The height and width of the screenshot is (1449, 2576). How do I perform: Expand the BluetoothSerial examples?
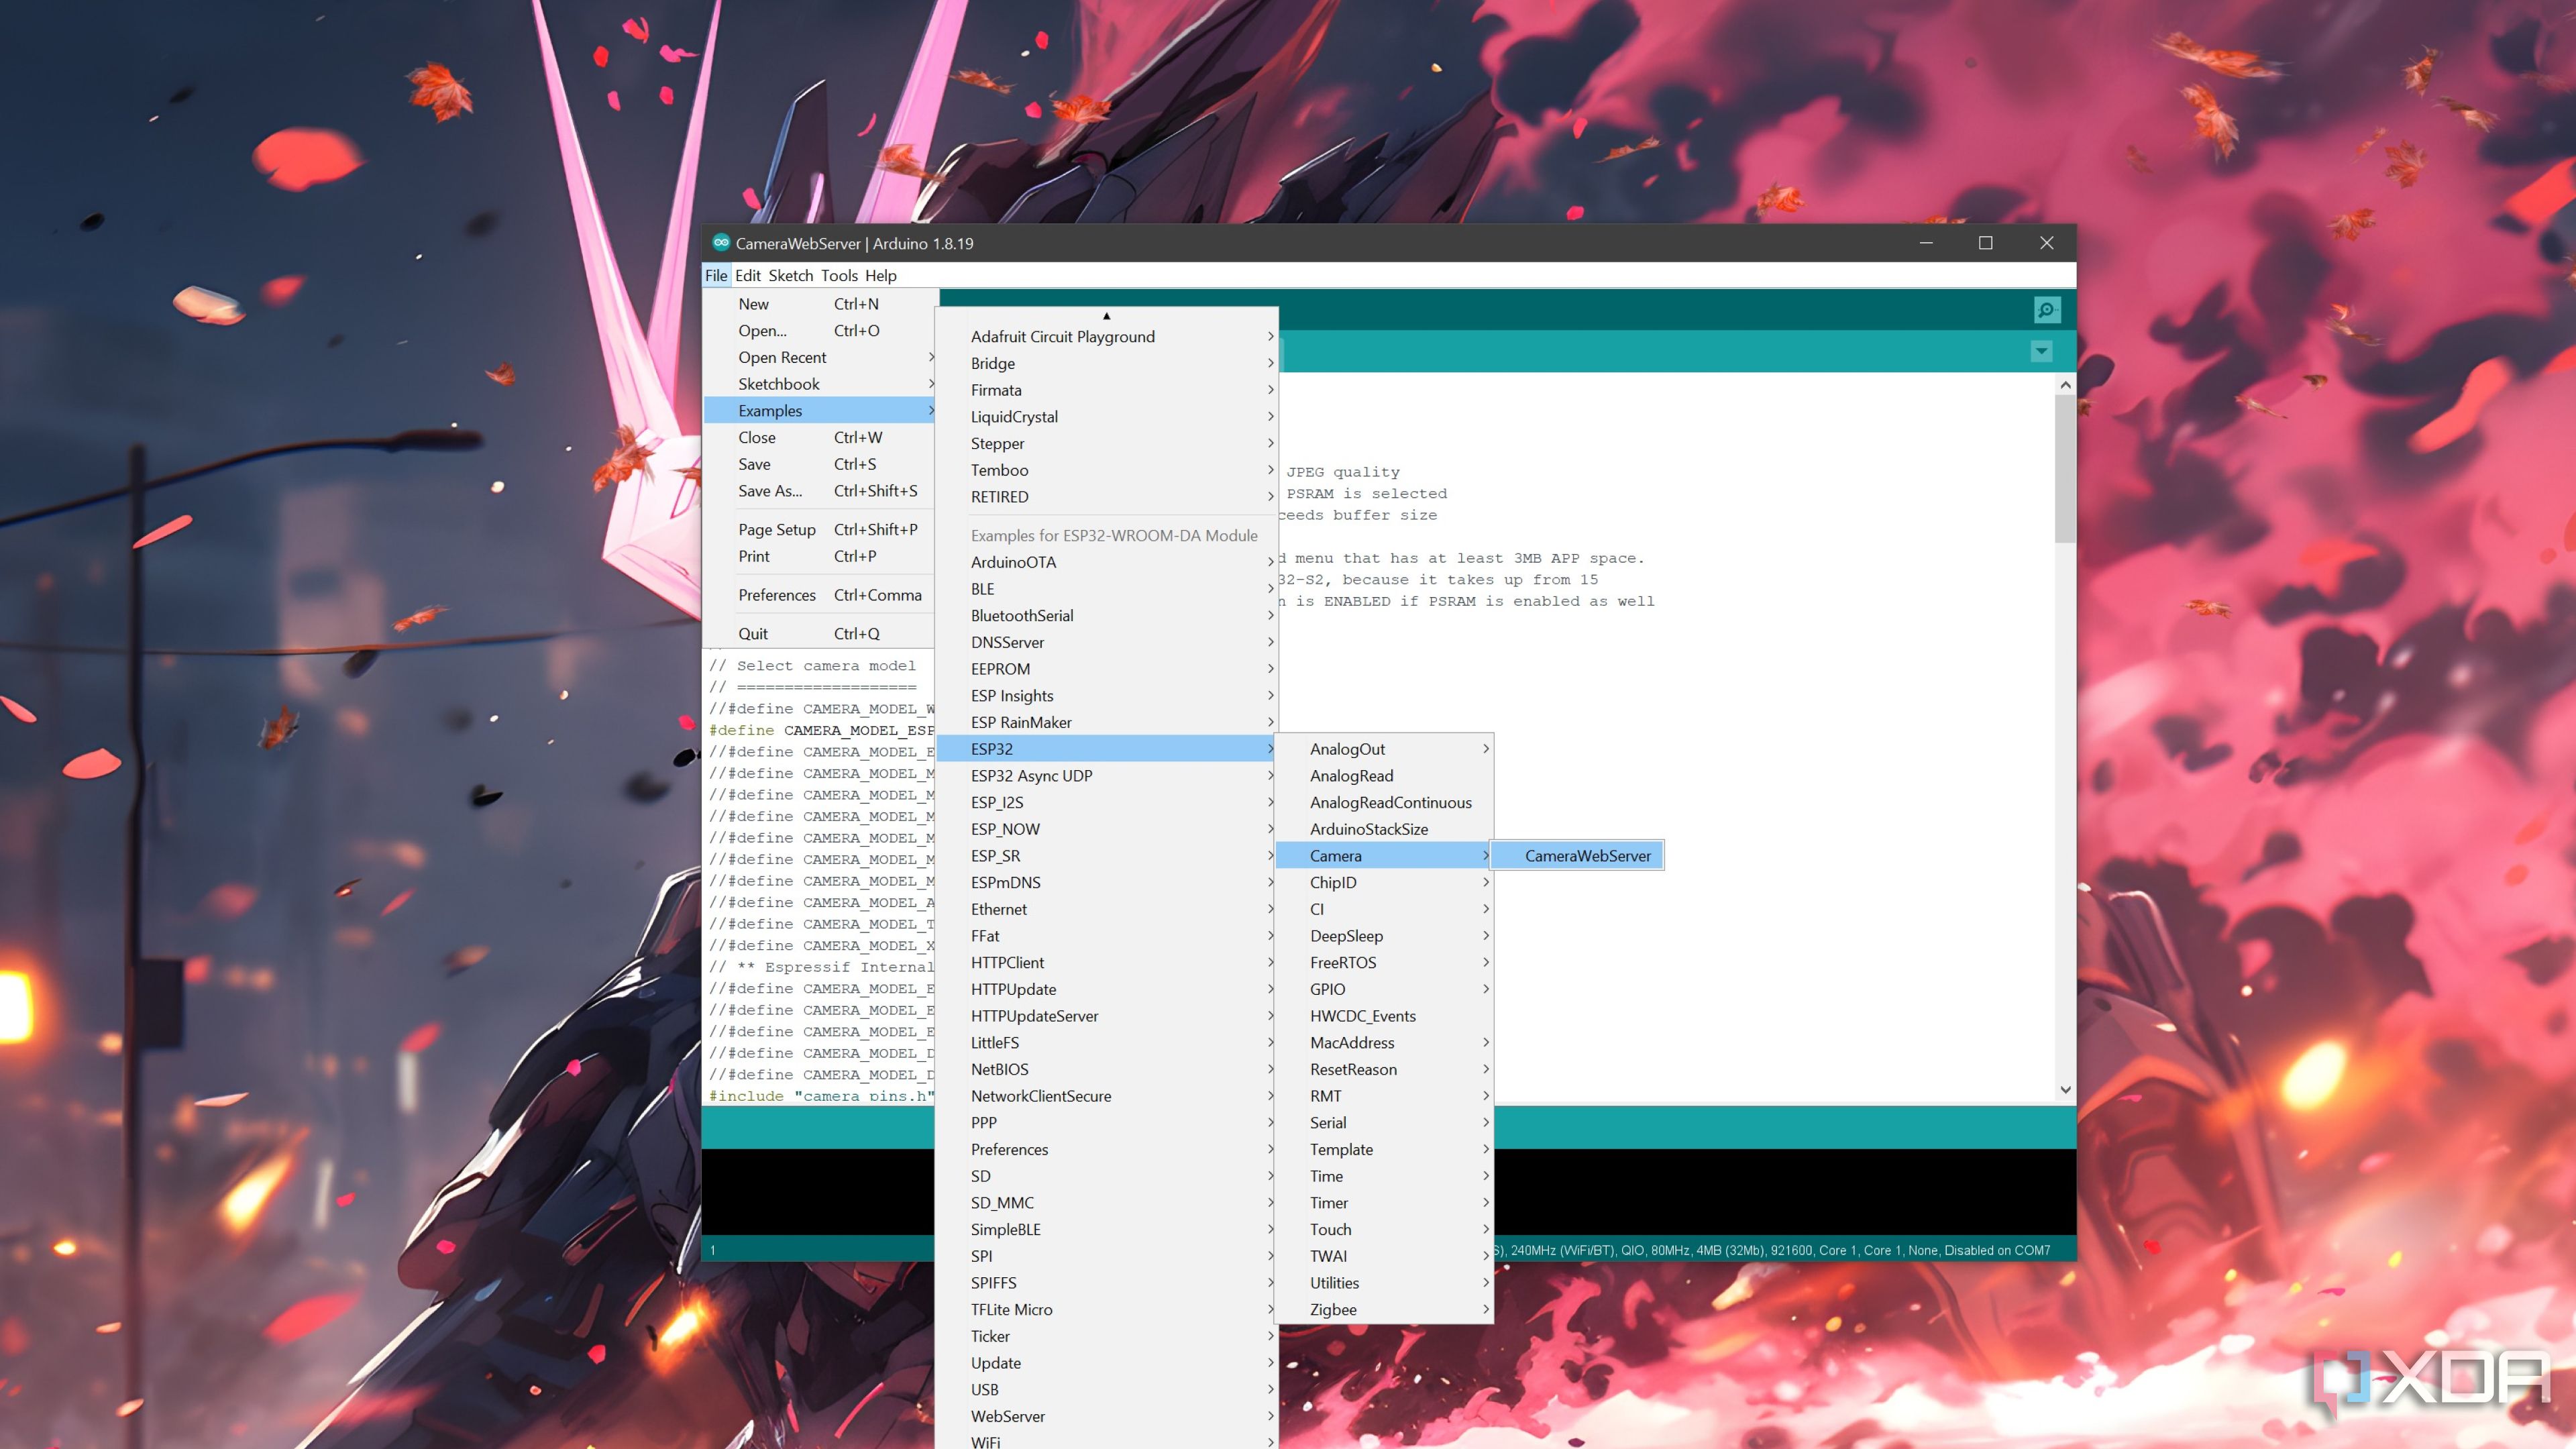coord(1107,616)
